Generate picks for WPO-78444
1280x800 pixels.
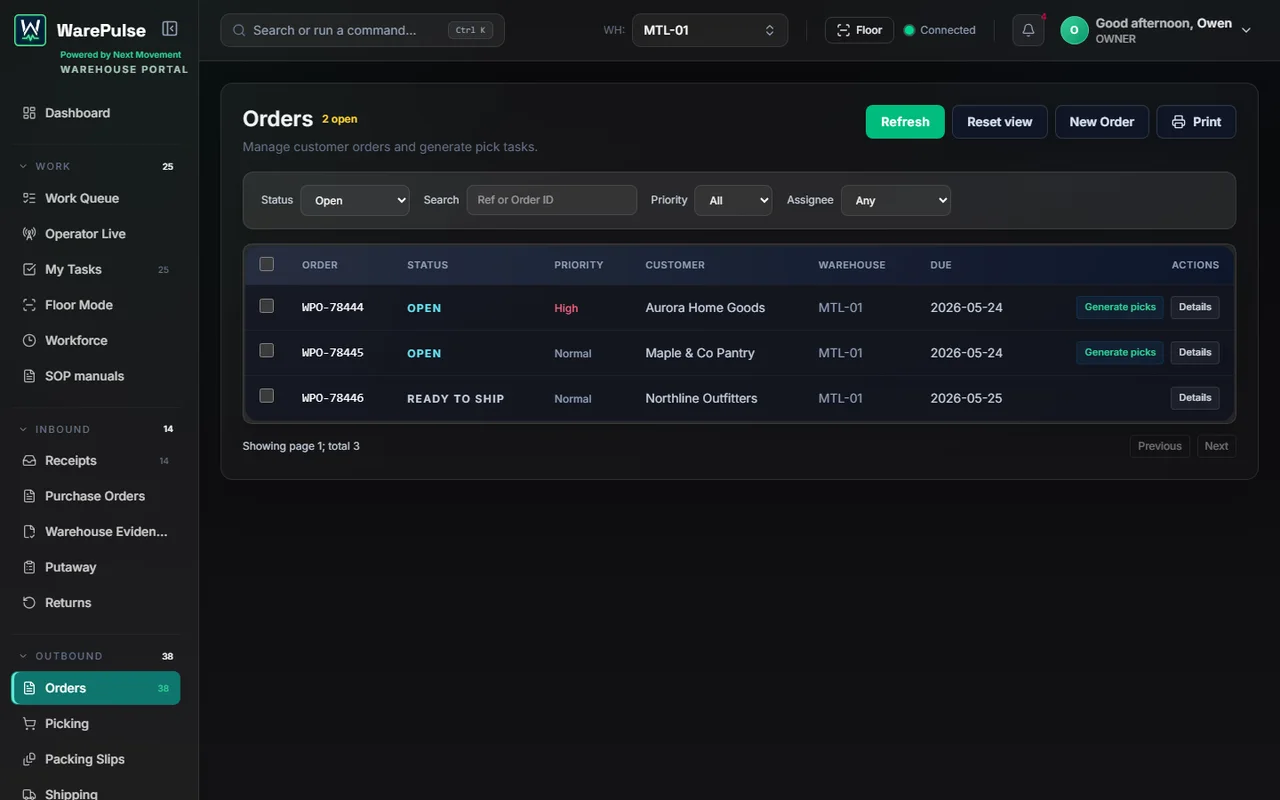1120,307
